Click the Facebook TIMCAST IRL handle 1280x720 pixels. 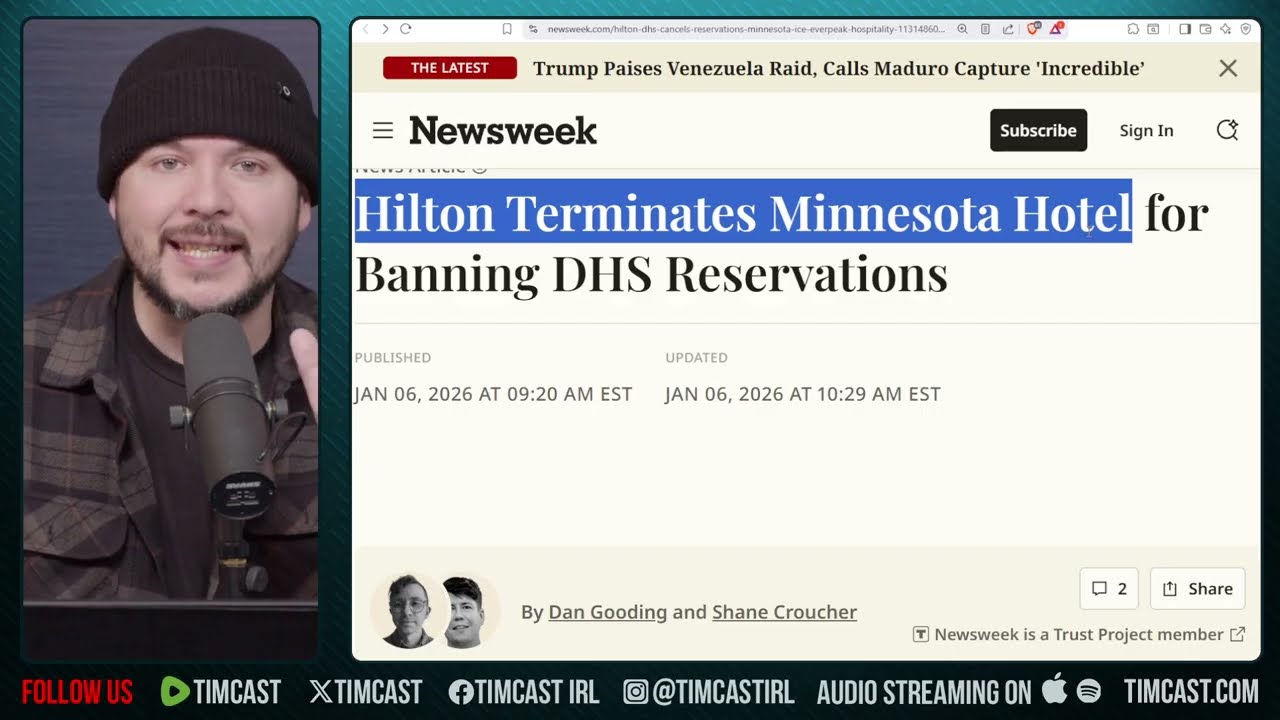pos(524,691)
